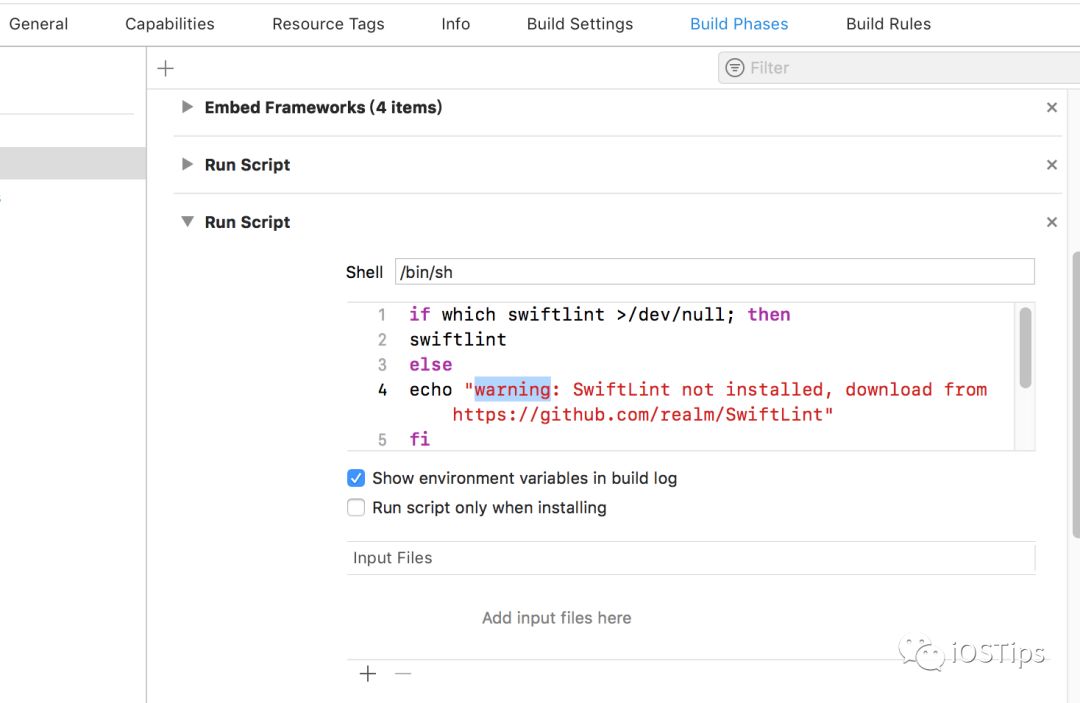1080x703 pixels.
Task: Enable Run script only when installing
Action: click(x=356, y=508)
